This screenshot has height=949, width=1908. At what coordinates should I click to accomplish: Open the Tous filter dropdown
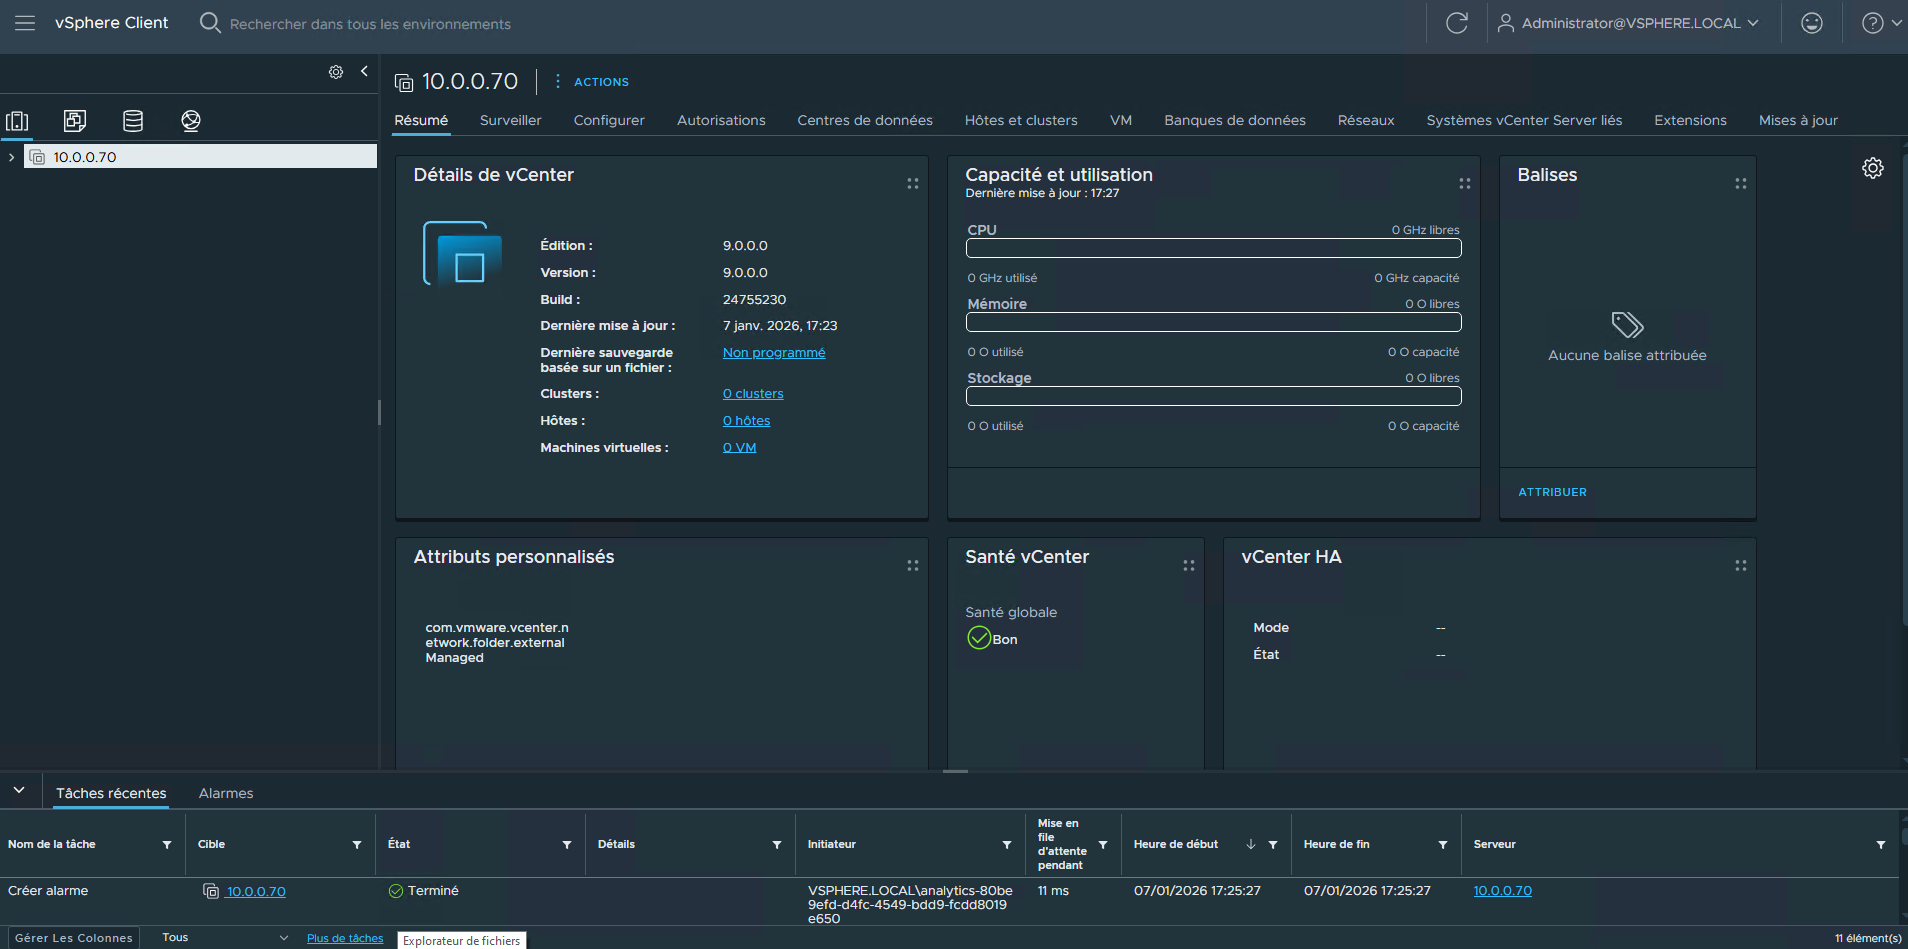[224, 937]
